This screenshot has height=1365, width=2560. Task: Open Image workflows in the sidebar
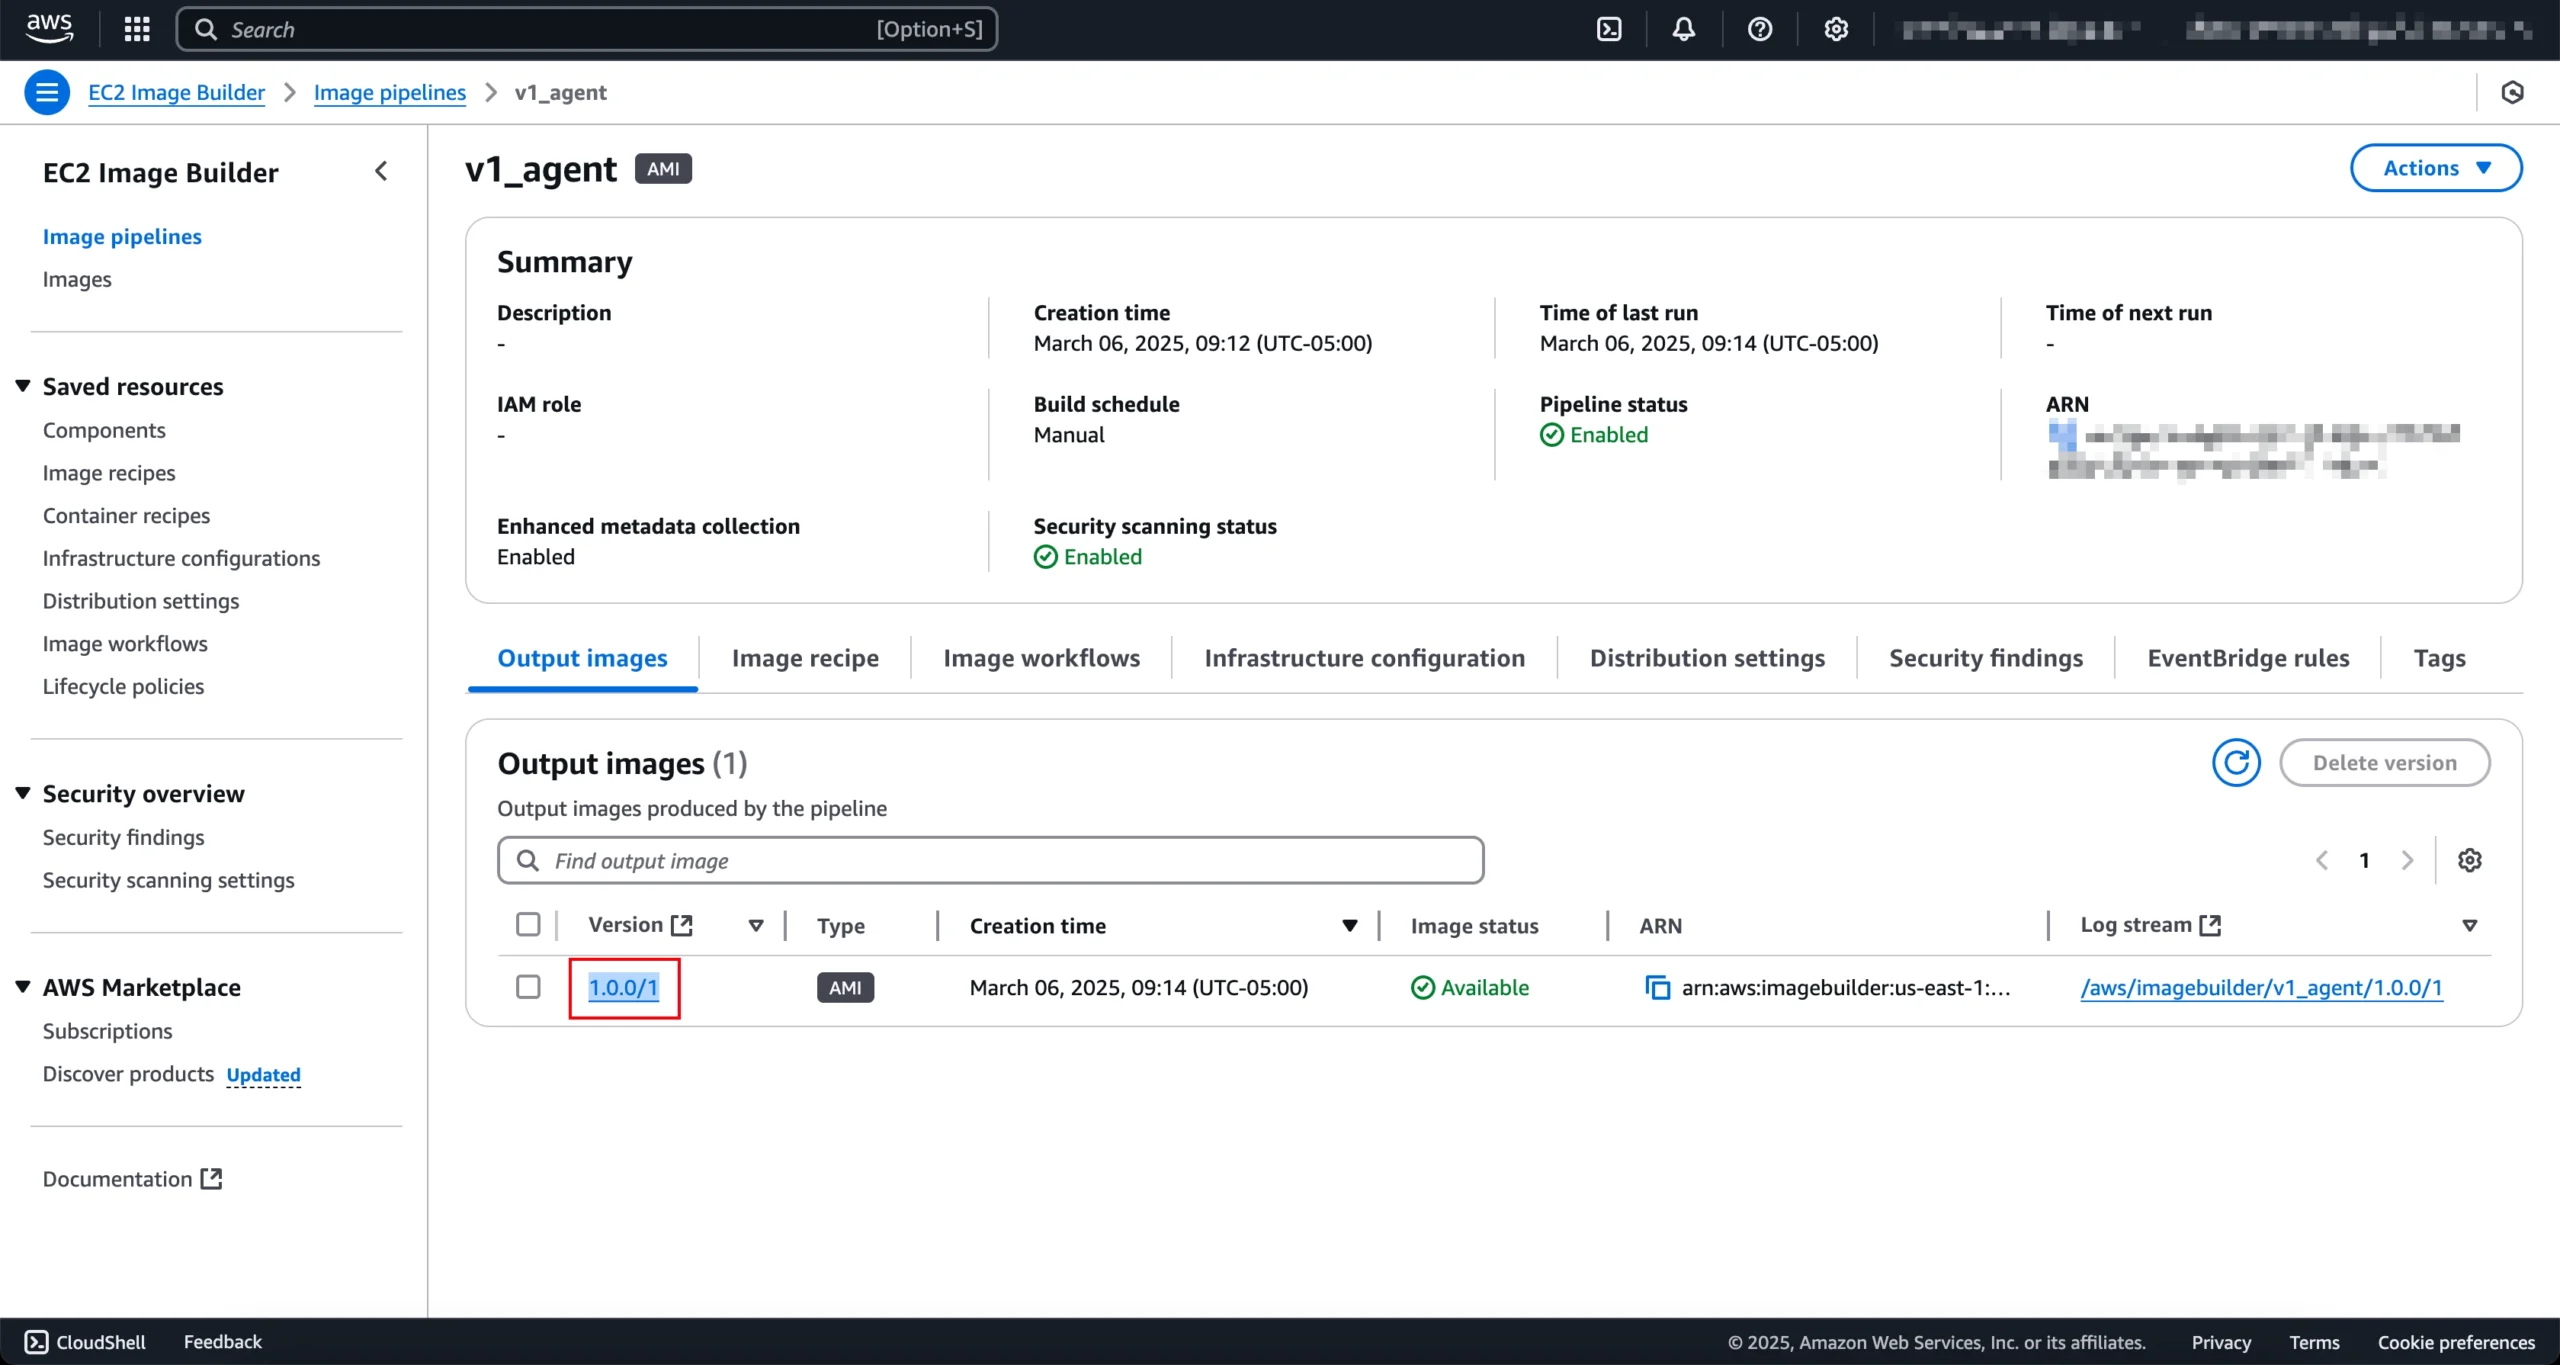tap(125, 644)
